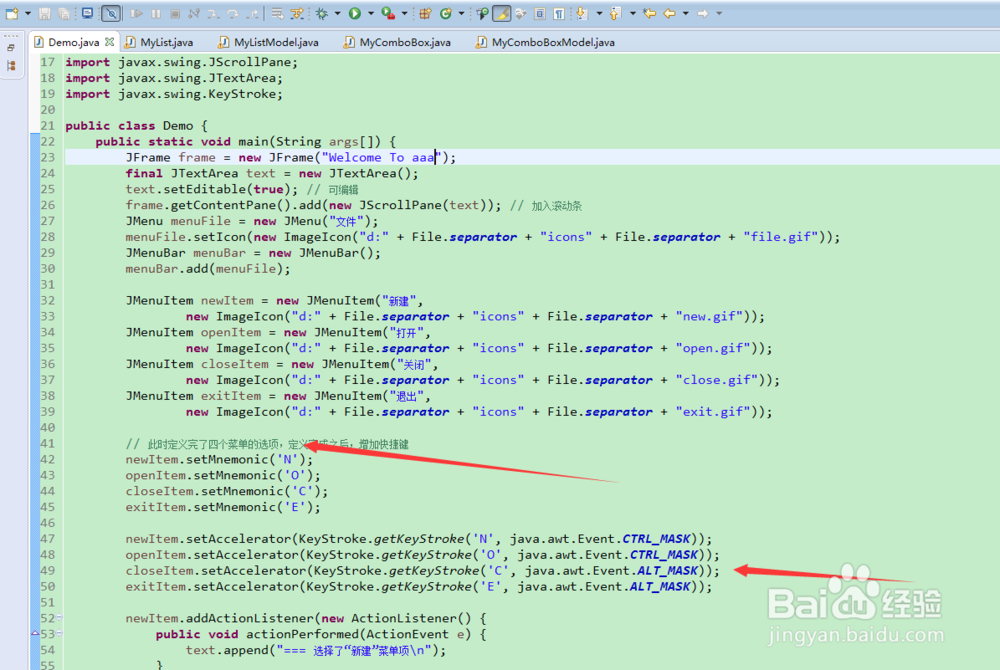Navigate Forward with grey arrow
Screen dimensions: 1000x670
coord(703,13)
